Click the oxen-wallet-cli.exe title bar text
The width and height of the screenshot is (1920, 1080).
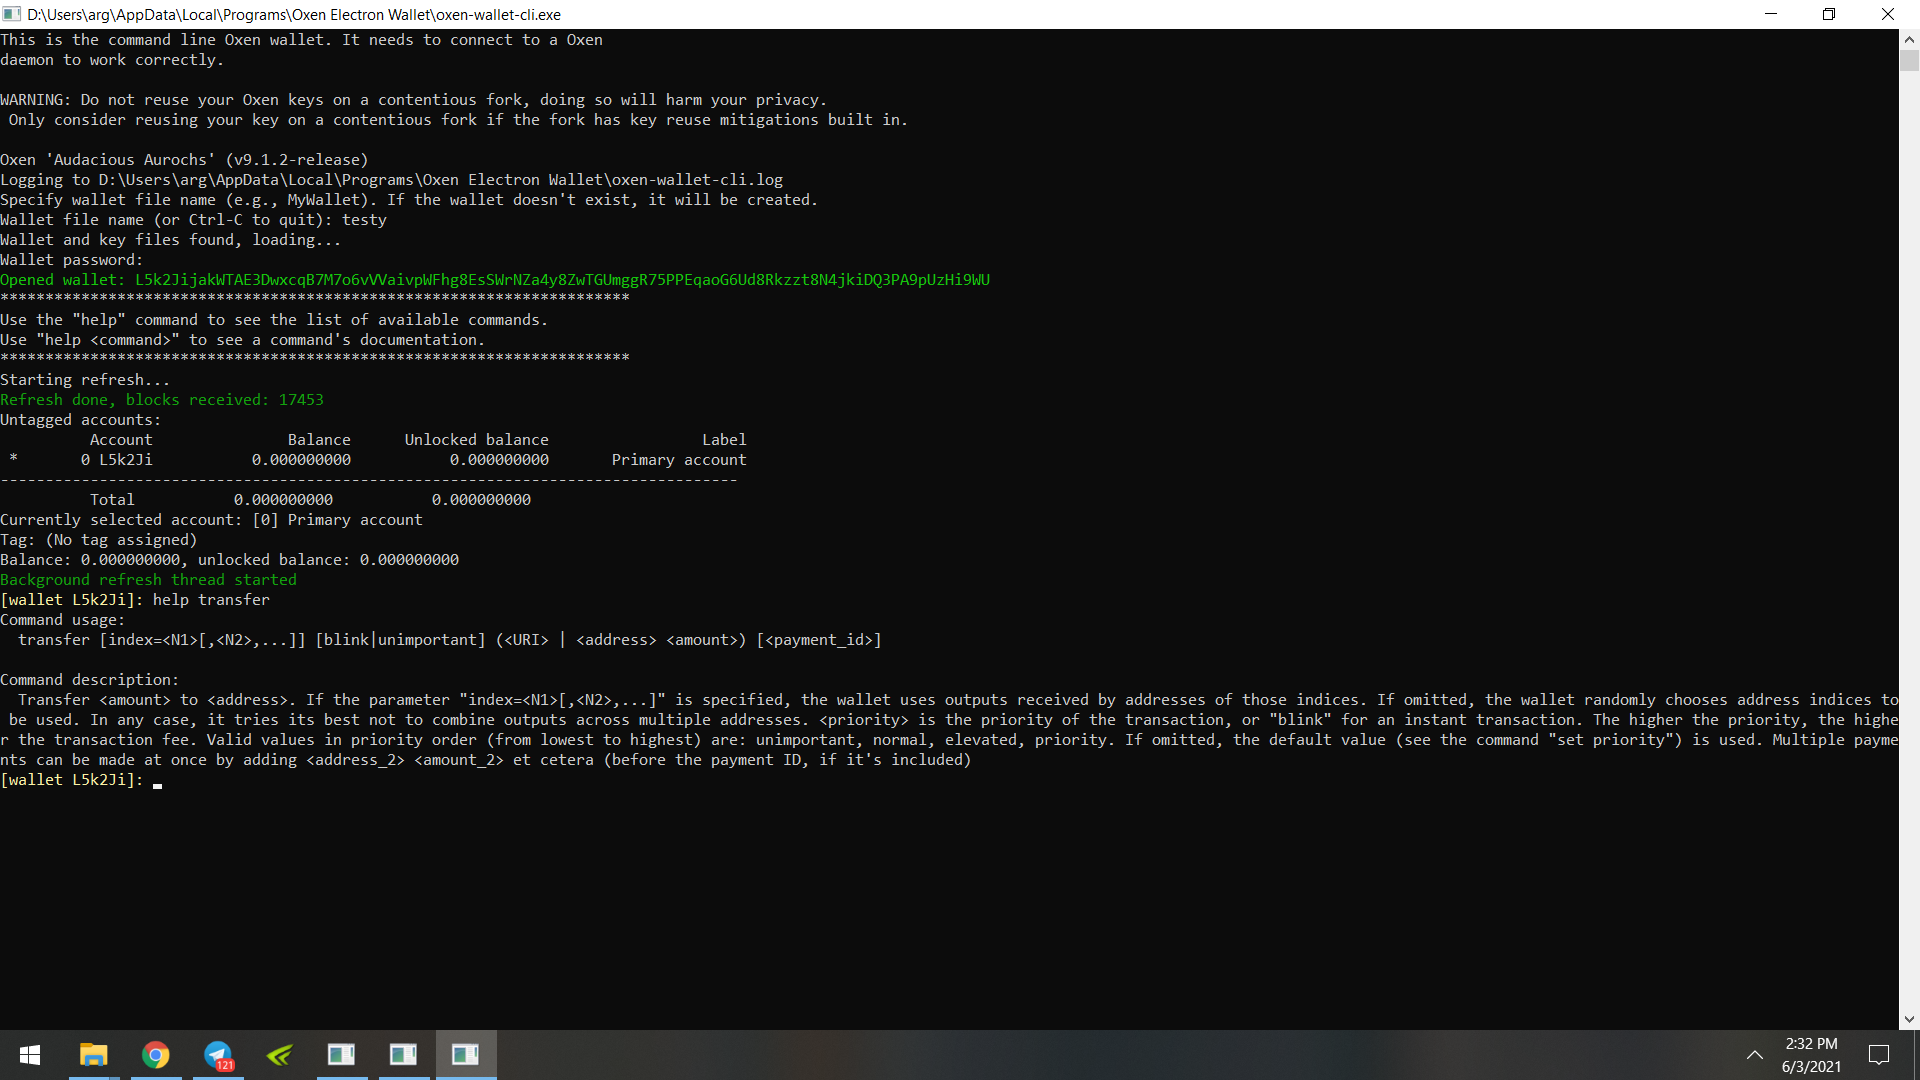coord(293,14)
